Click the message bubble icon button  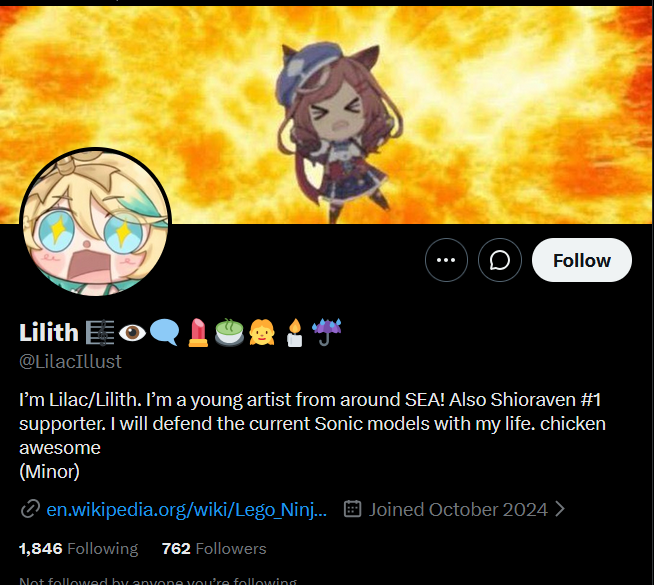click(499, 260)
